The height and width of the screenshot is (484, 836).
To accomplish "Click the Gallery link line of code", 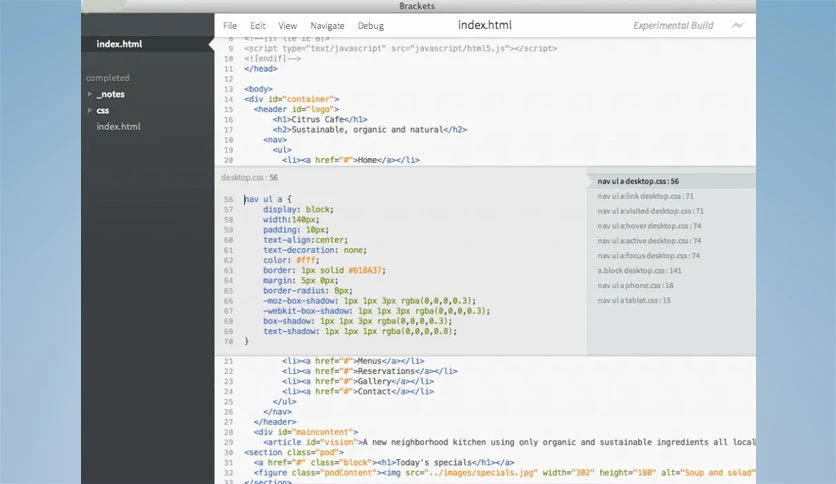I will click(358, 381).
